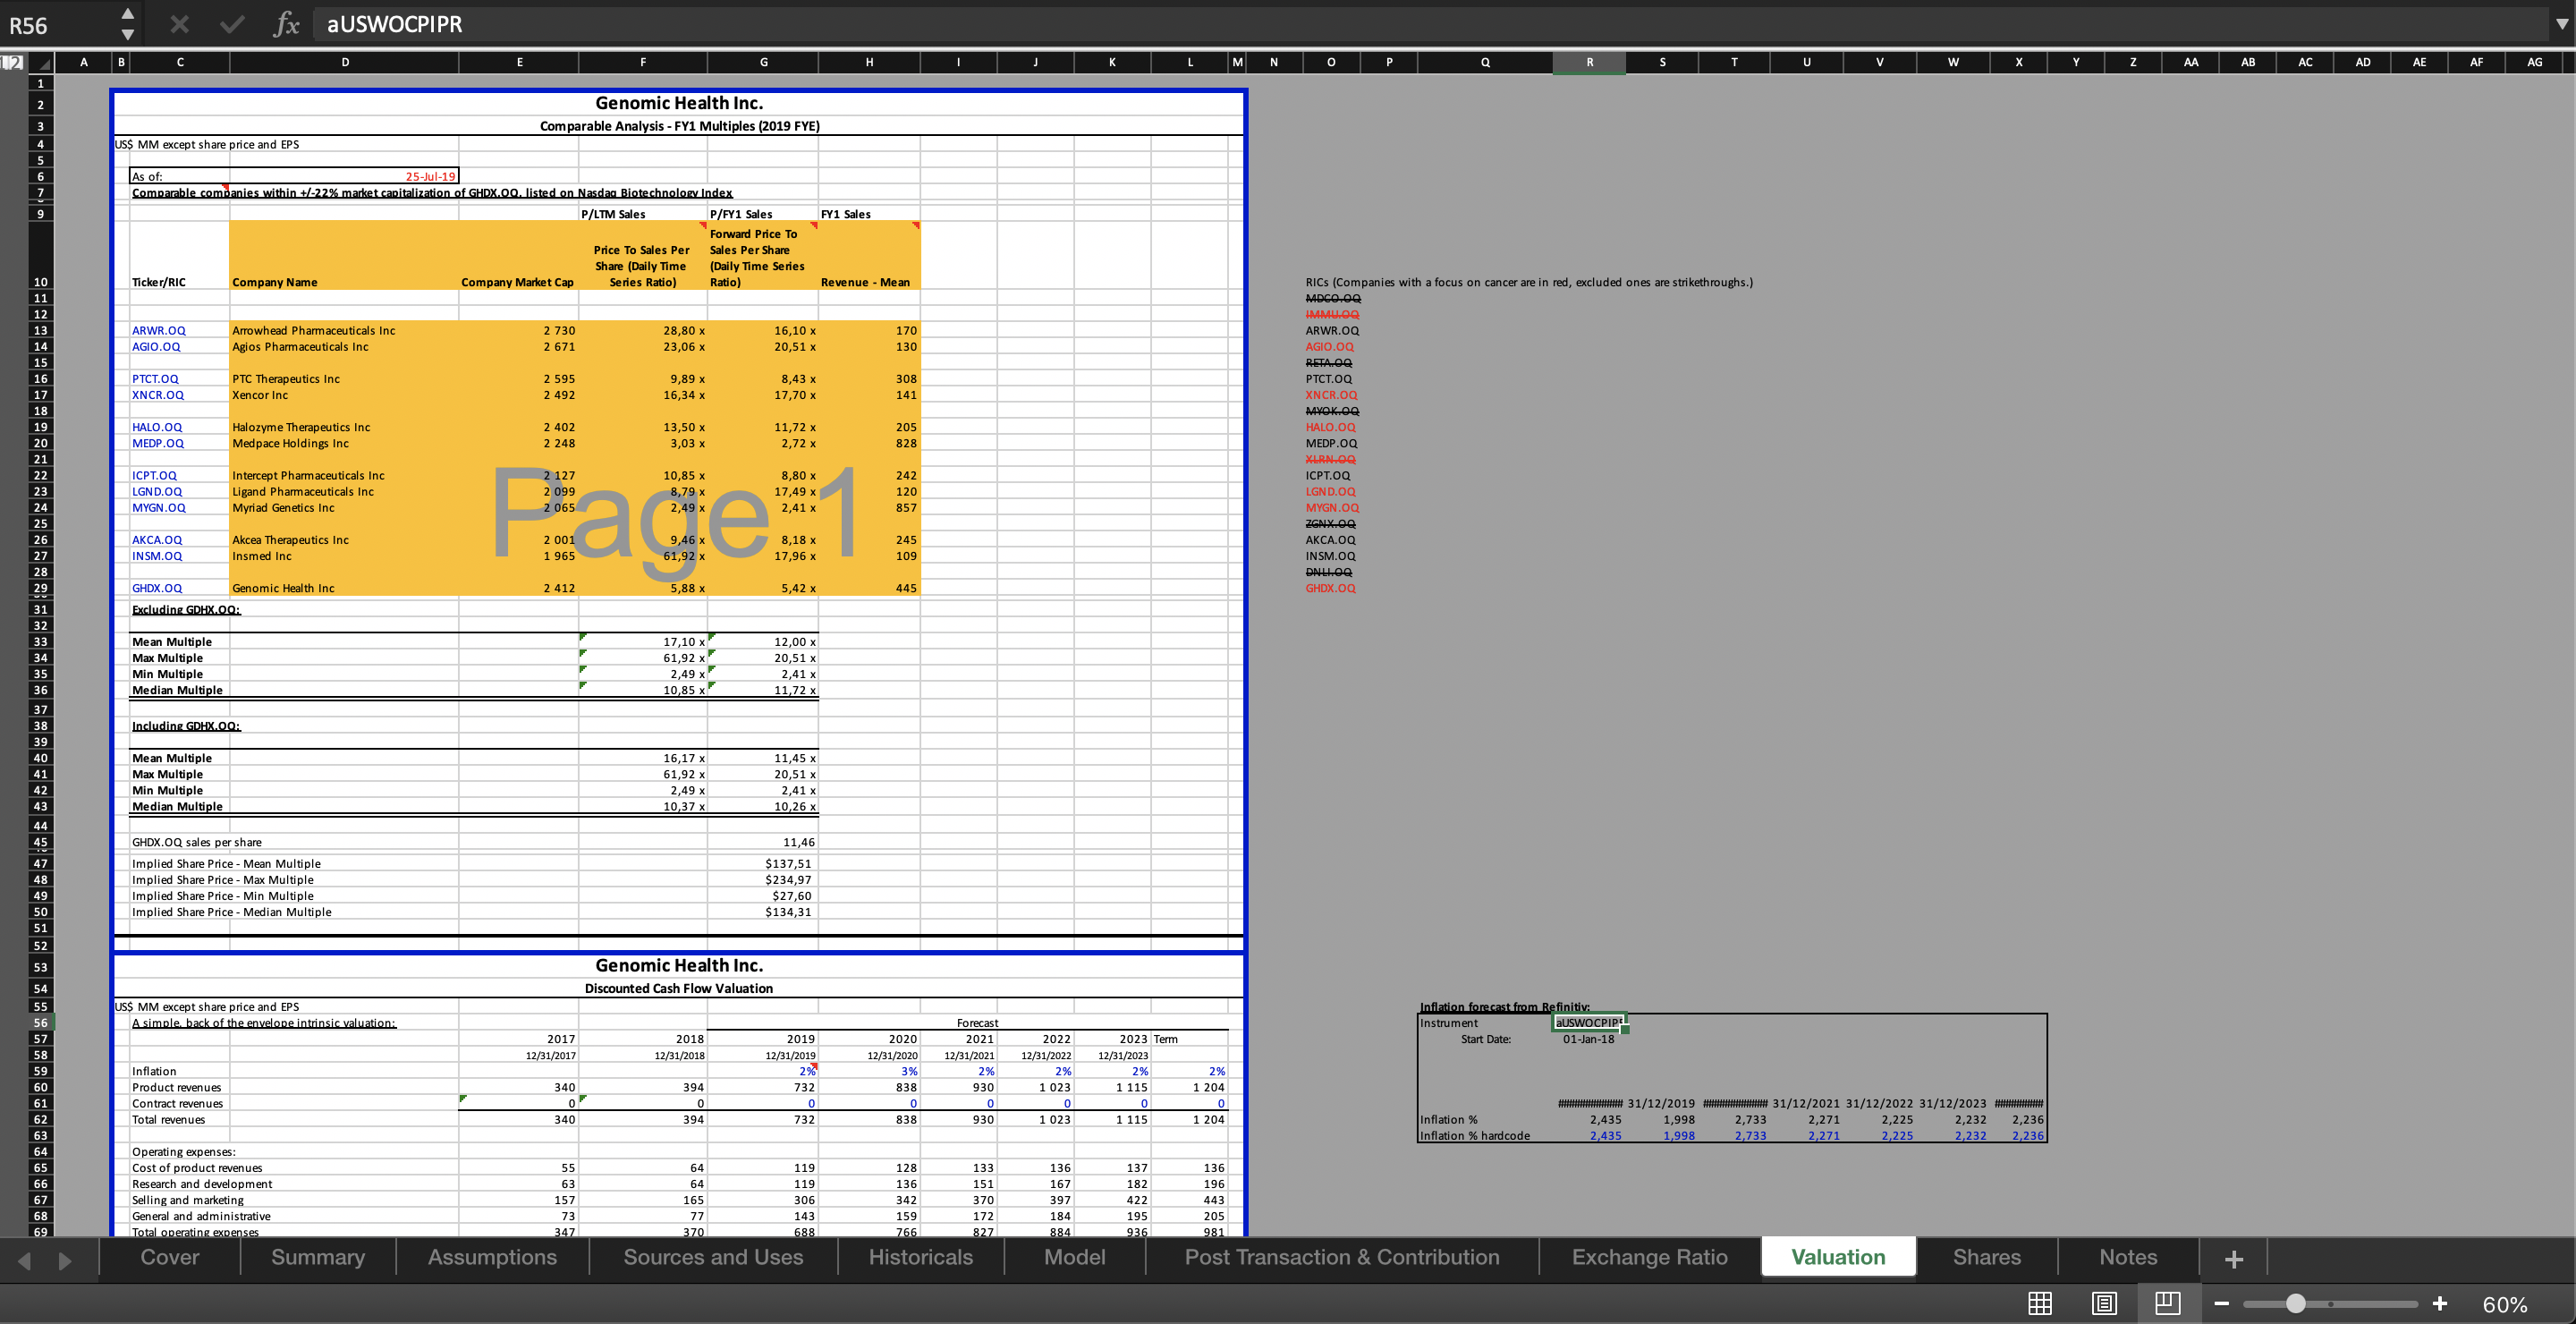Select Implied Share Price Mean $137,51 cell
The width and height of the screenshot is (2576, 1324).
tap(763, 864)
